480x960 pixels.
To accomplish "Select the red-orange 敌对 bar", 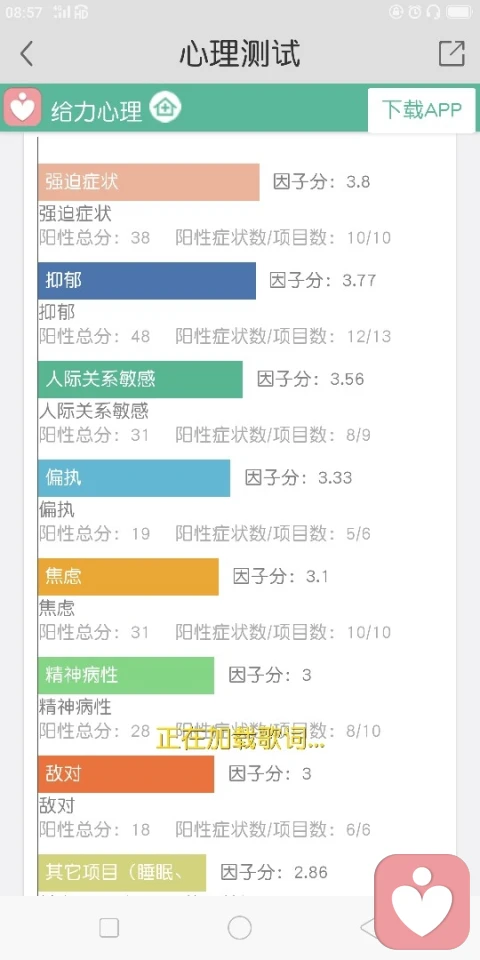I will (126, 774).
